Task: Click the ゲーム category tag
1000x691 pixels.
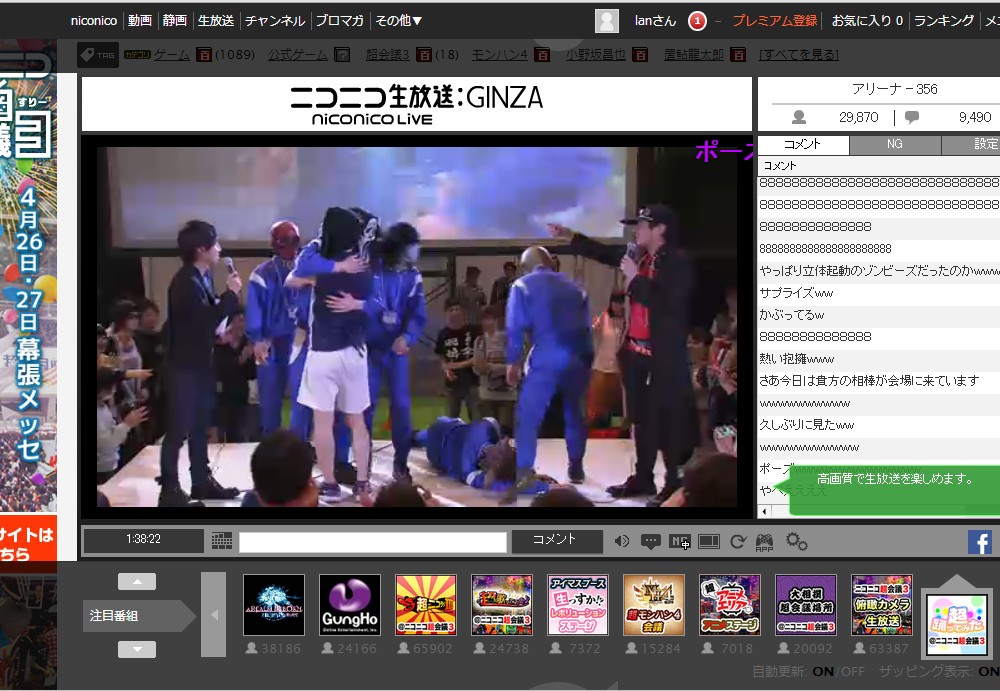Action: [x=172, y=55]
